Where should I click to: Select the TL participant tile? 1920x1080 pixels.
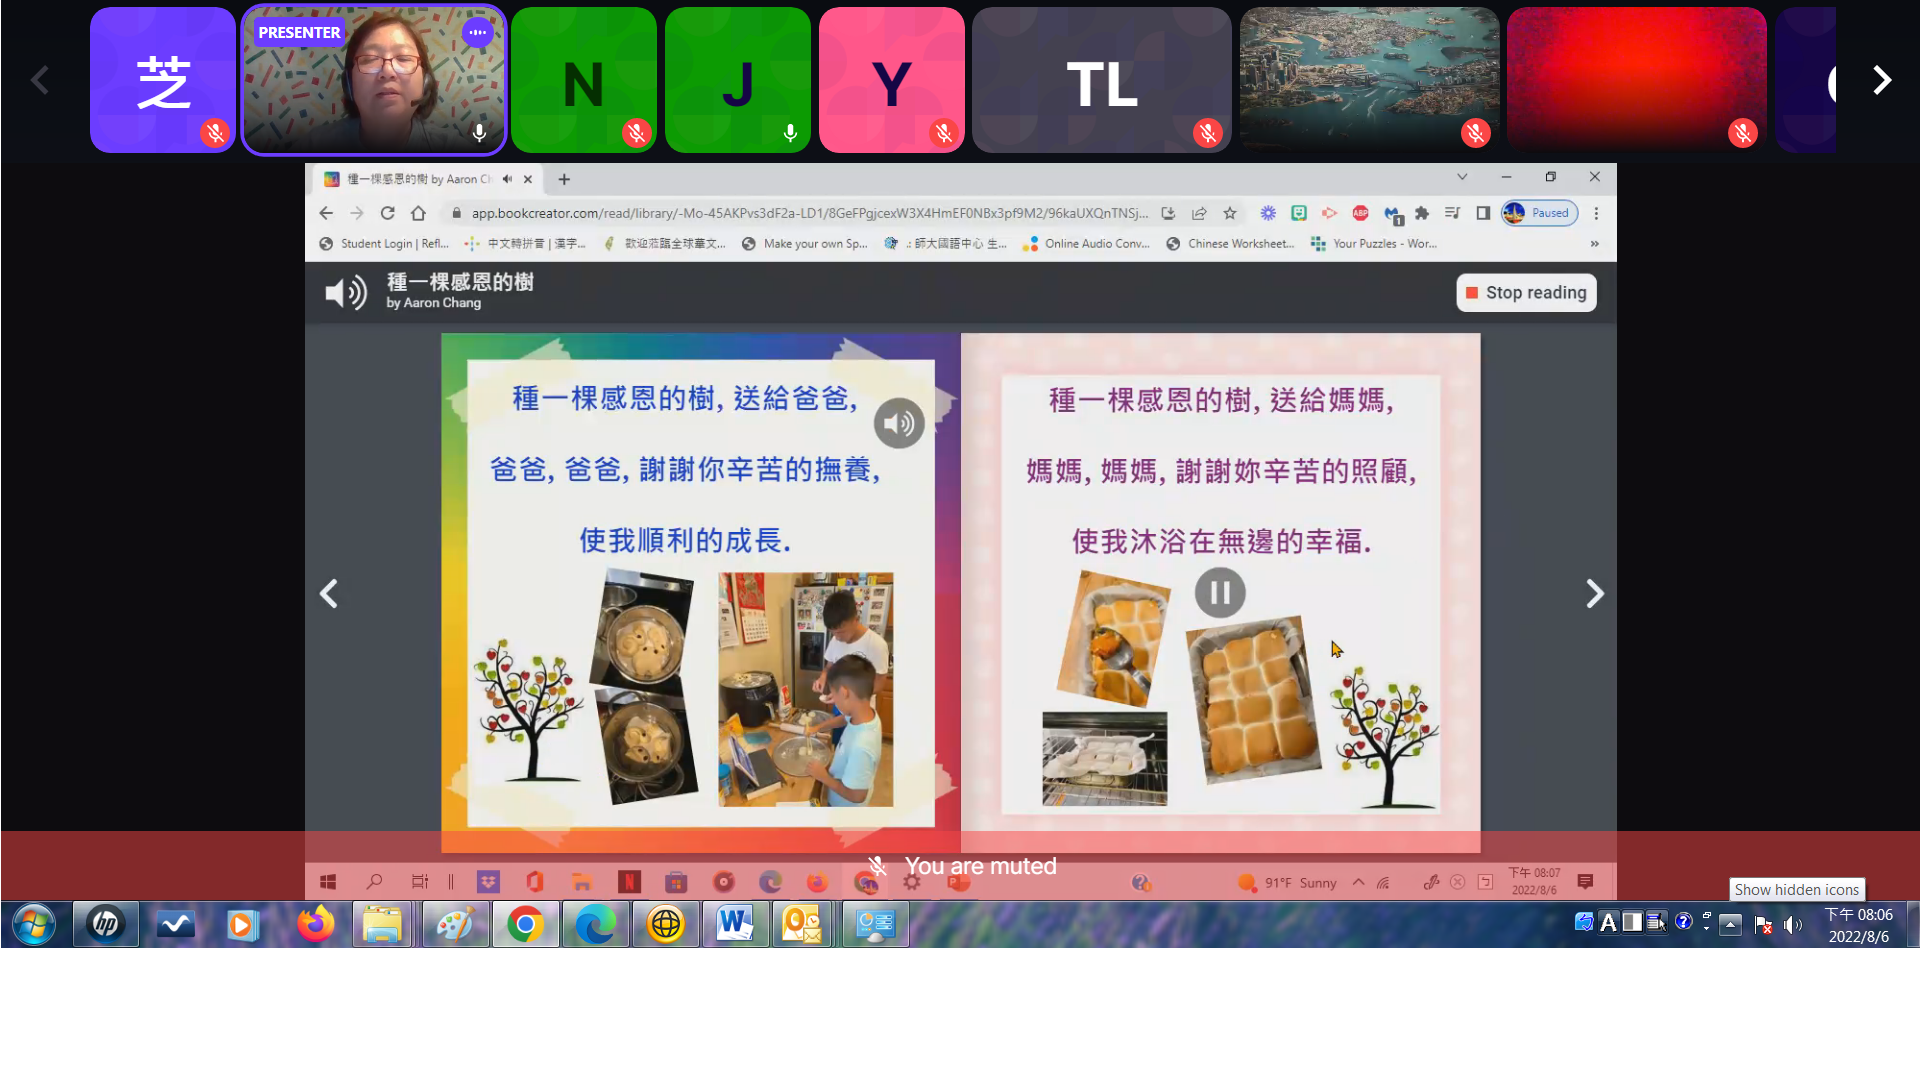(1101, 80)
